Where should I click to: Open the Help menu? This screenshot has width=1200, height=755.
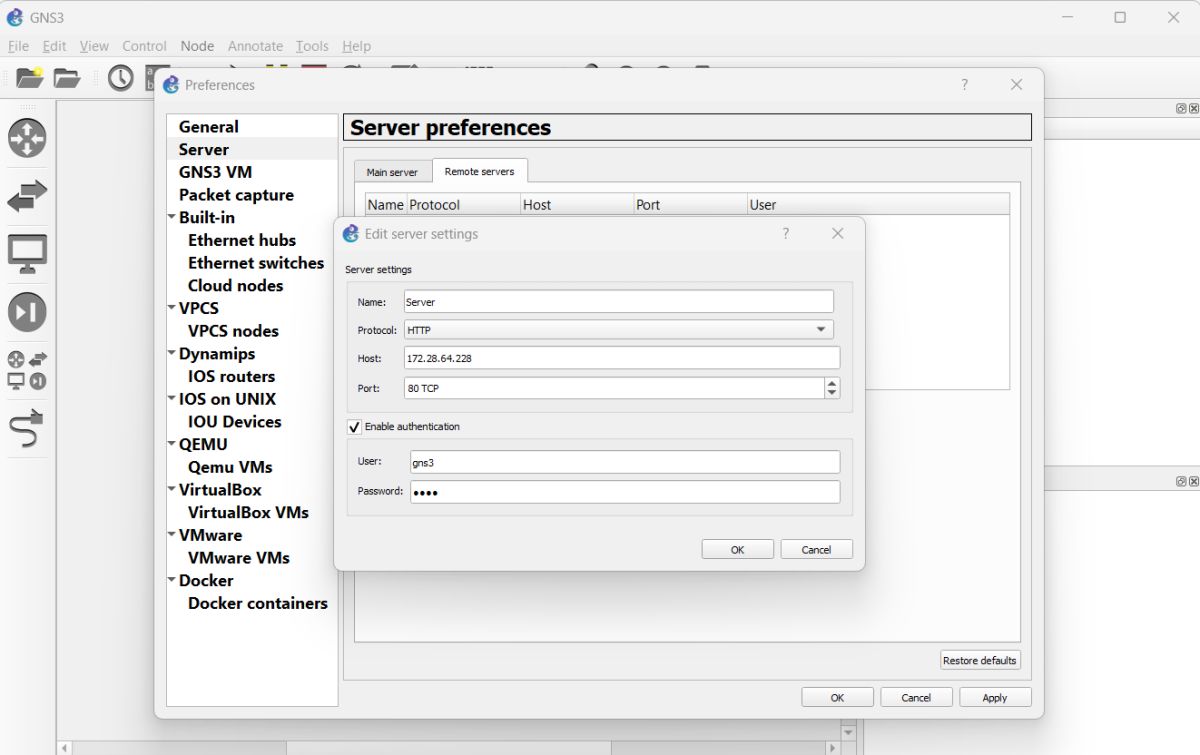[356, 46]
